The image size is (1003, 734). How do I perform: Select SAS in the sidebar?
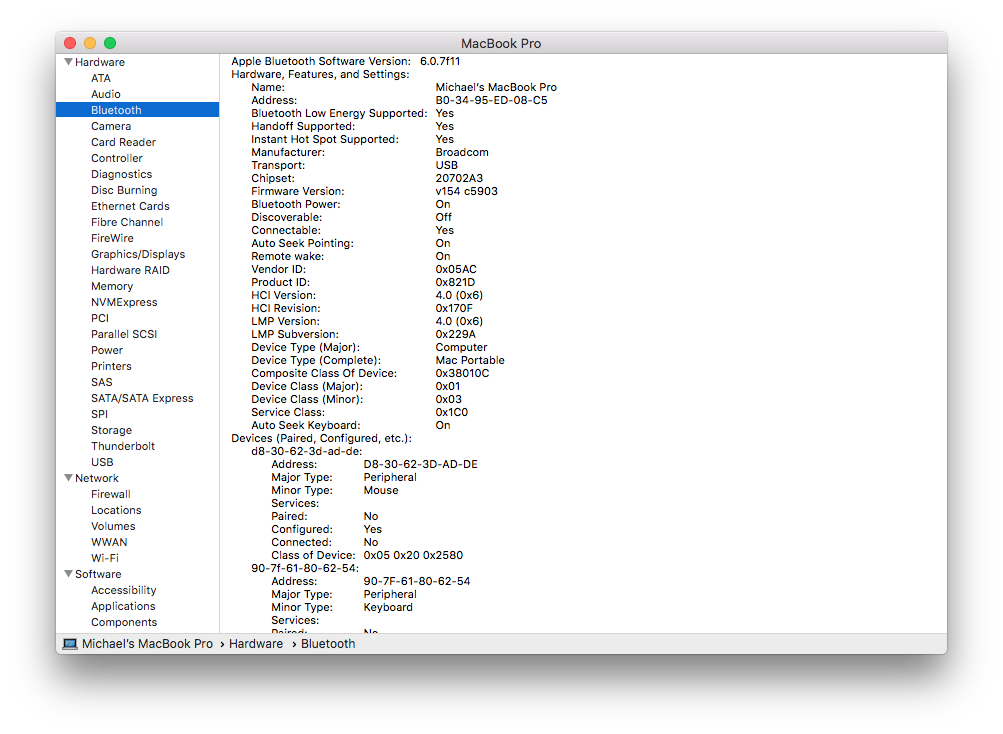[x=102, y=382]
